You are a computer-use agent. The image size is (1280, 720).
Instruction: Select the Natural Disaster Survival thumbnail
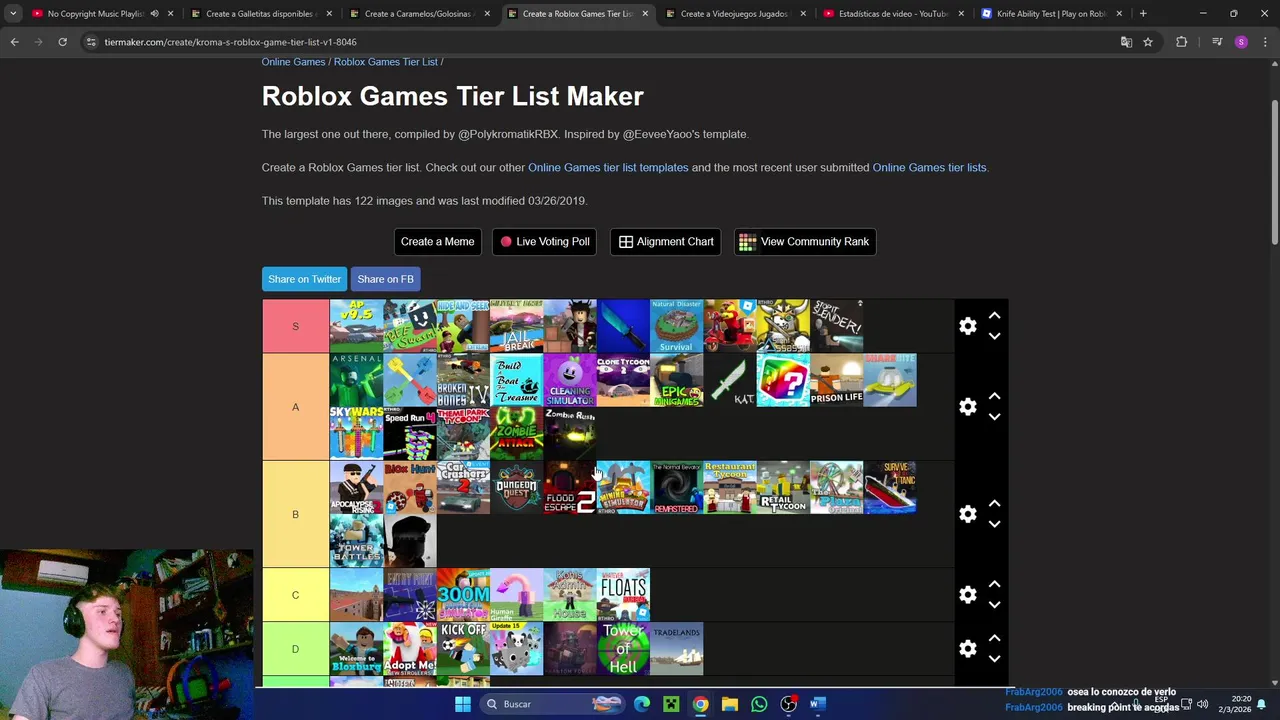click(676, 326)
